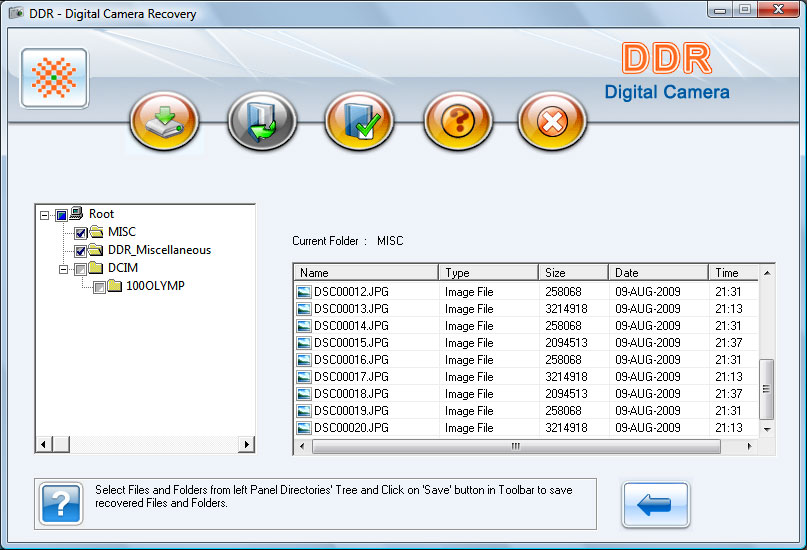807x550 pixels.
Task: Click the blue question-mark help icon at bottom
Action: pyautogui.click(x=61, y=504)
